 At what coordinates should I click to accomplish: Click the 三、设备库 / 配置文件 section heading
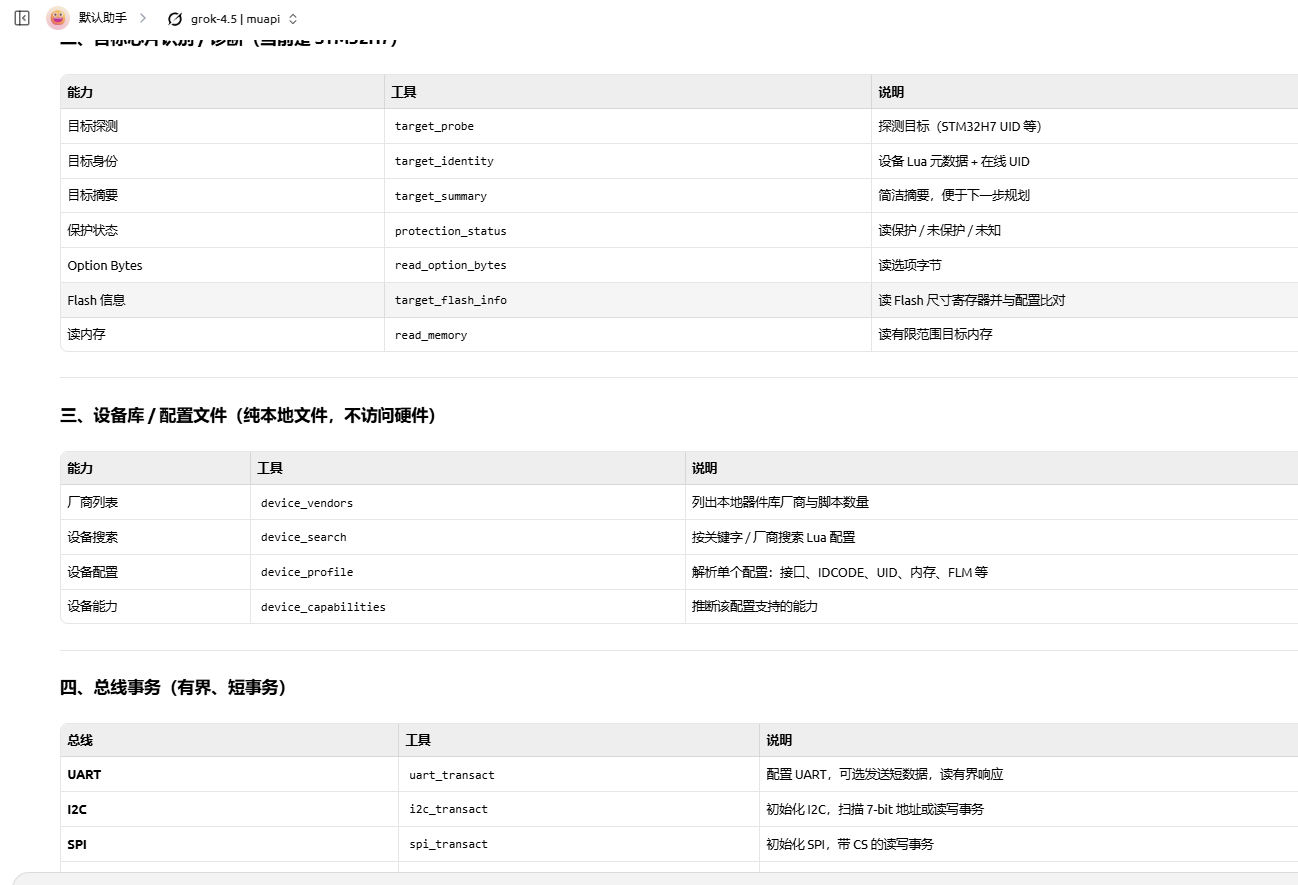point(248,416)
